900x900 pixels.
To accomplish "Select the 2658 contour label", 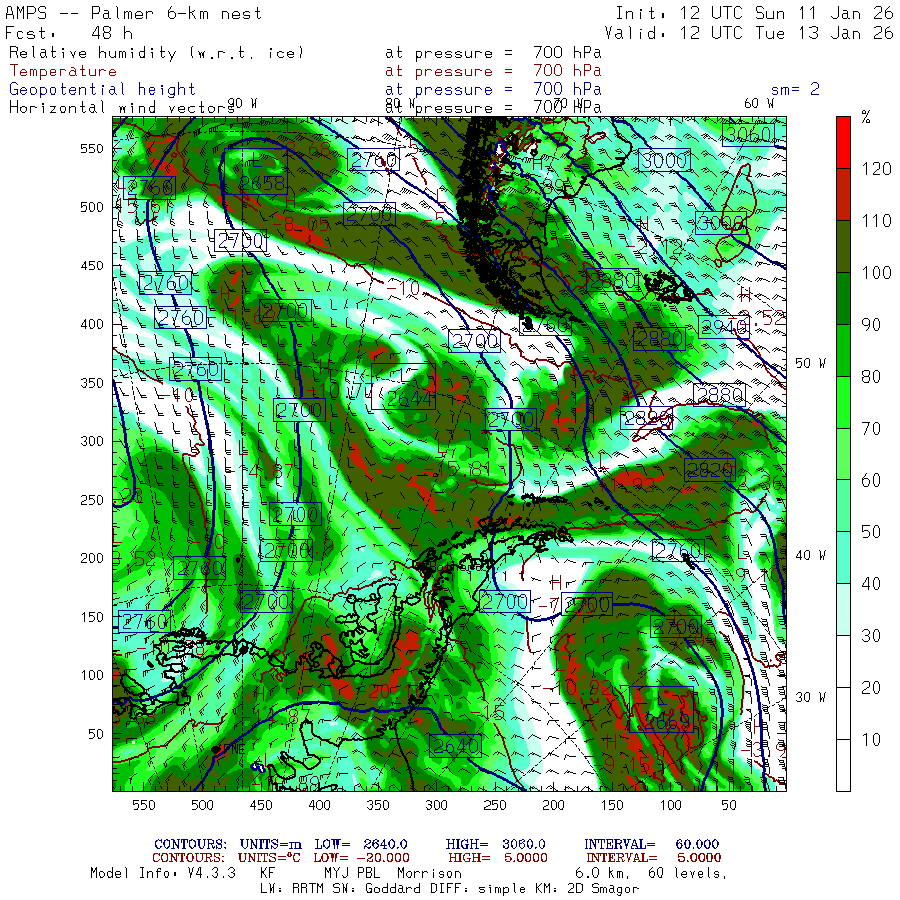I will coord(263,183).
